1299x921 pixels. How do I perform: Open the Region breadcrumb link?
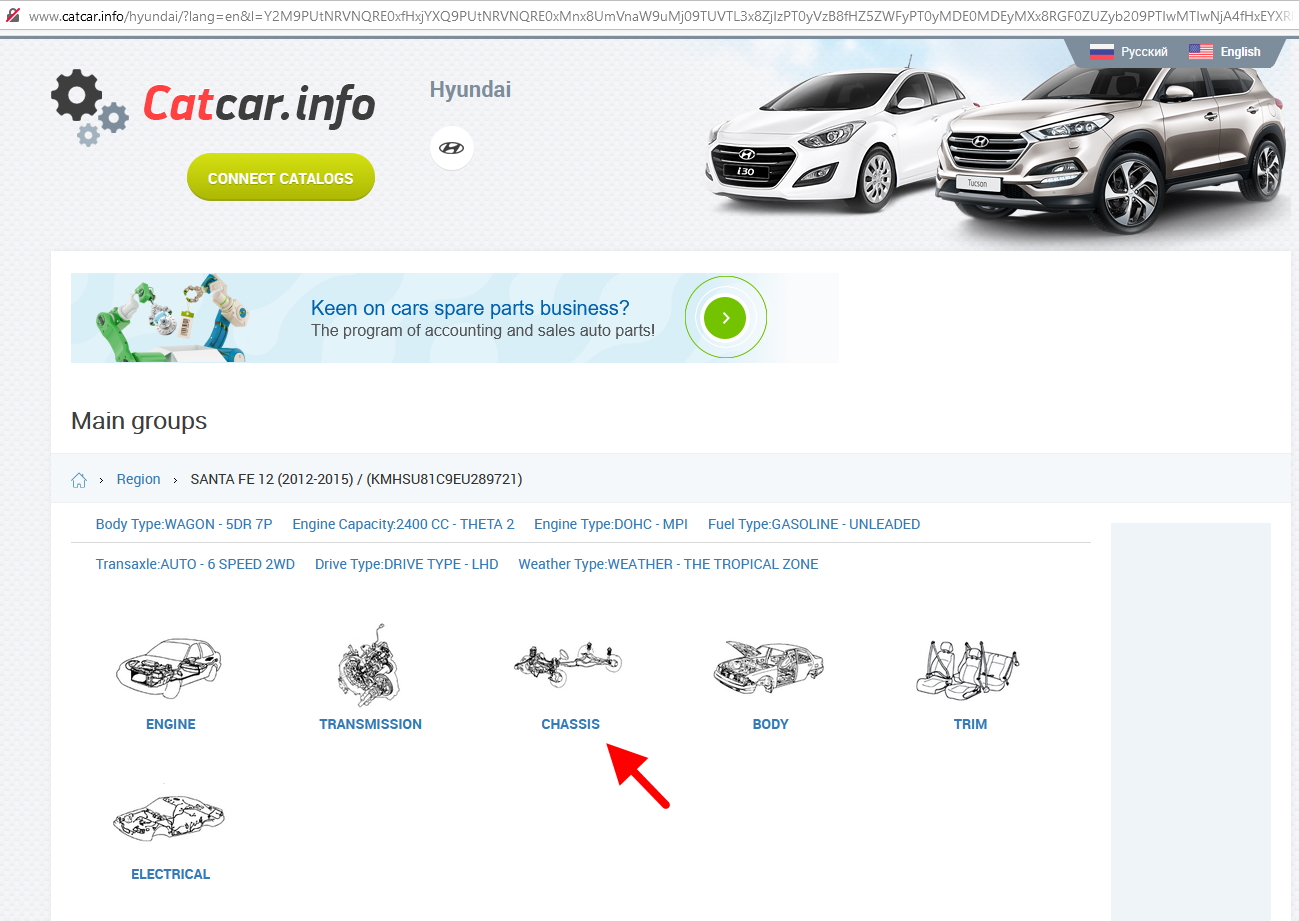(x=138, y=479)
